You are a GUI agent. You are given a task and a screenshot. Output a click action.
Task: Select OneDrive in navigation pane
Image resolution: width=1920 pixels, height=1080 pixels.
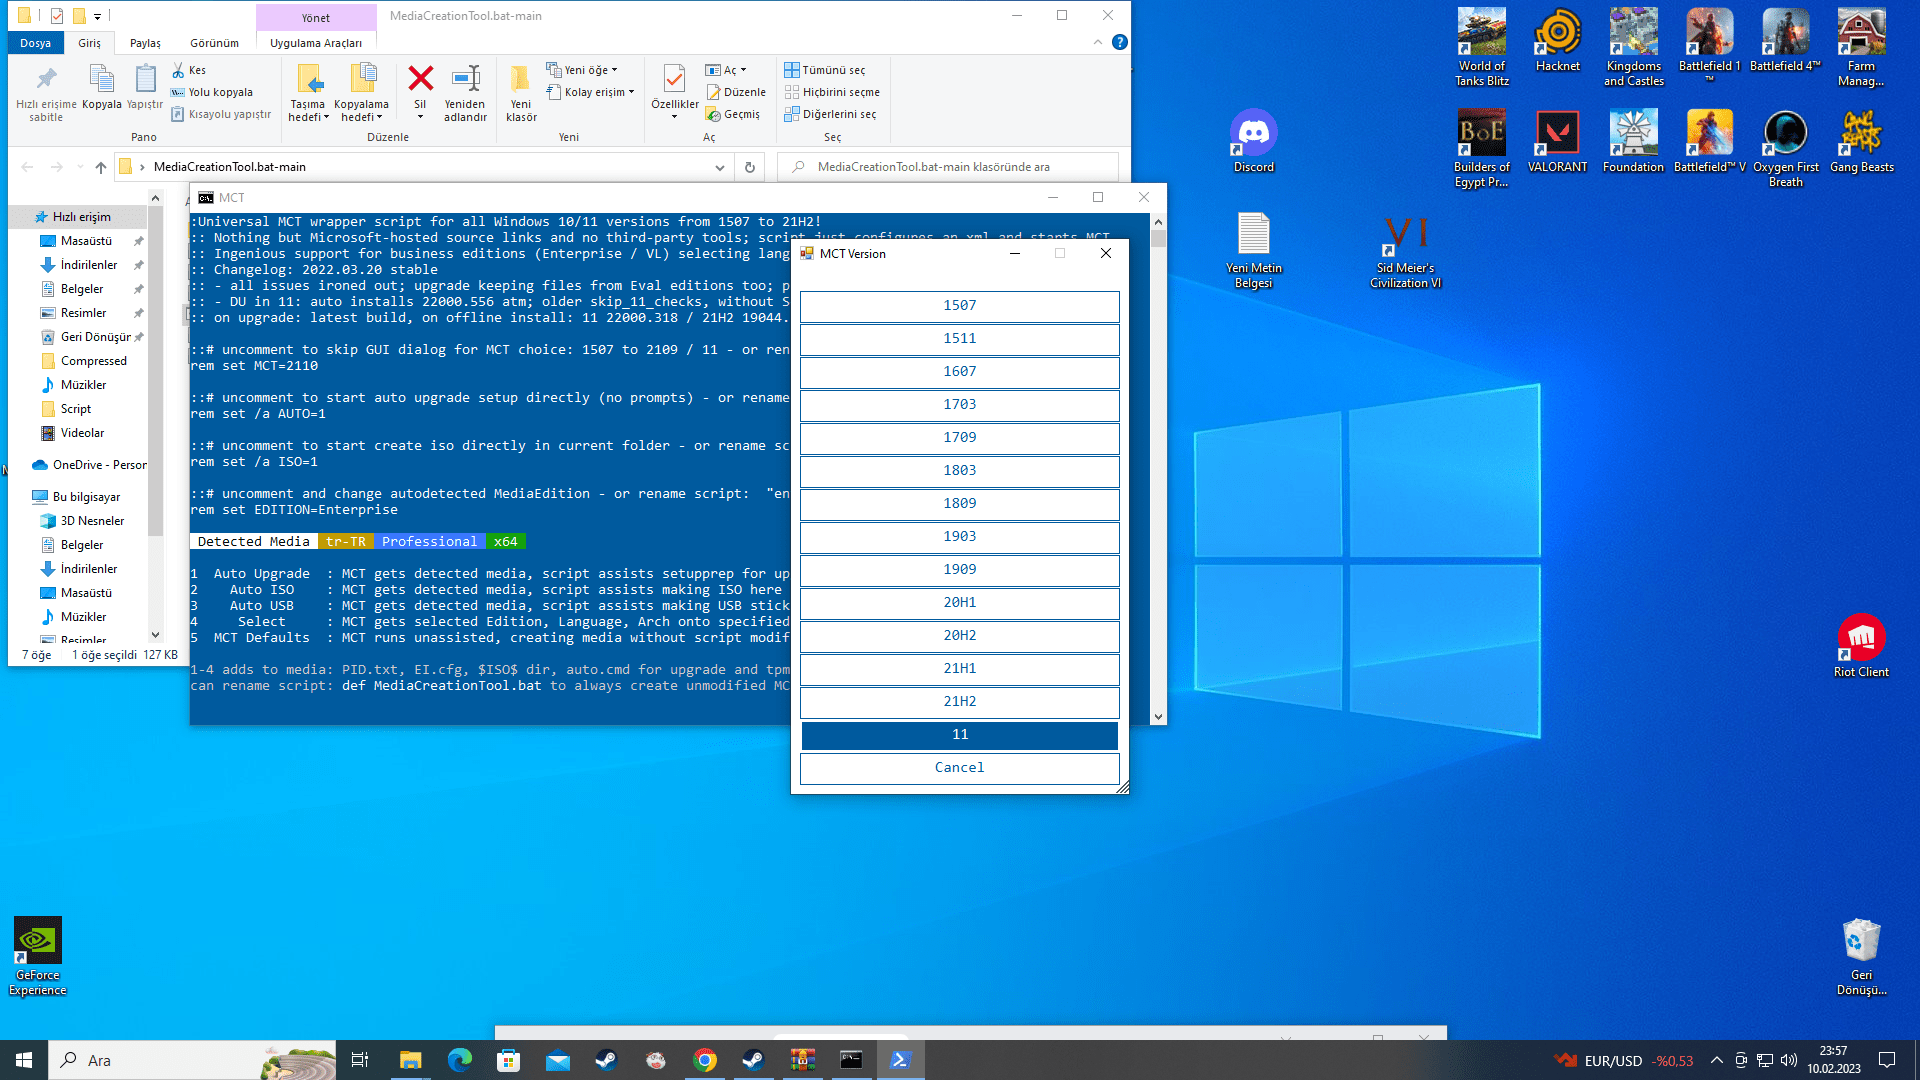pyautogui.click(x=90, y=465)
